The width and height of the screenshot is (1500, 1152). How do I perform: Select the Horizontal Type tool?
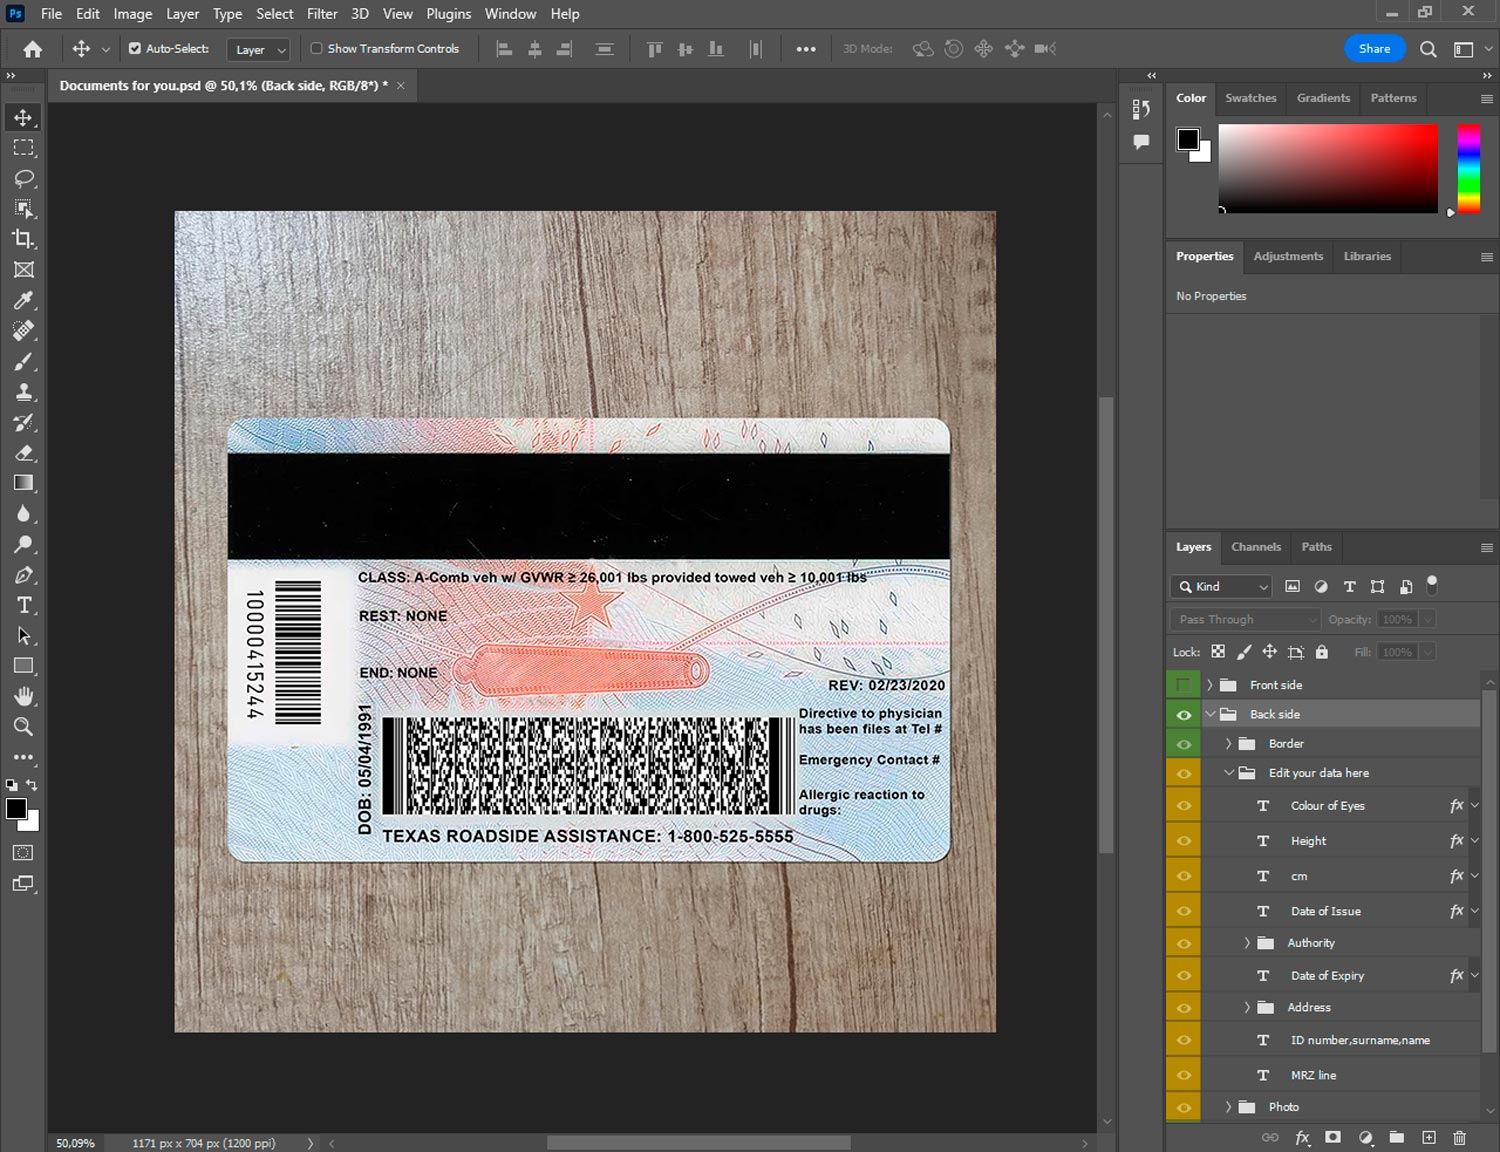[x=24, y=605]
